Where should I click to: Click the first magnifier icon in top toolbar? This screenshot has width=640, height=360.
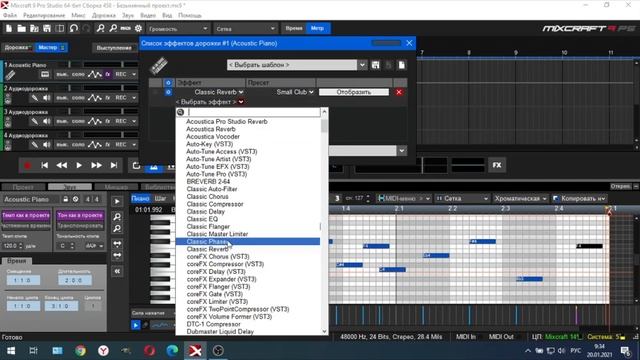coord(100,28)
